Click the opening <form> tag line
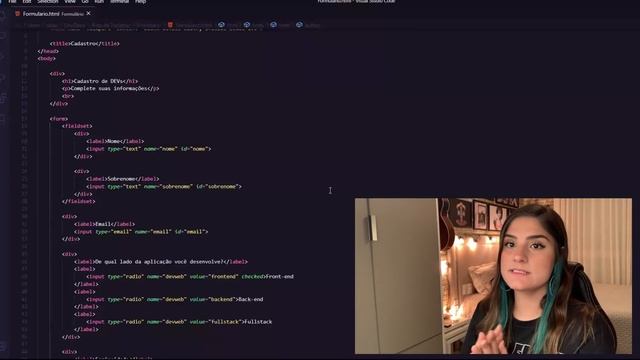The width and height of the screenshot is (640, 360). pos(59,119)
